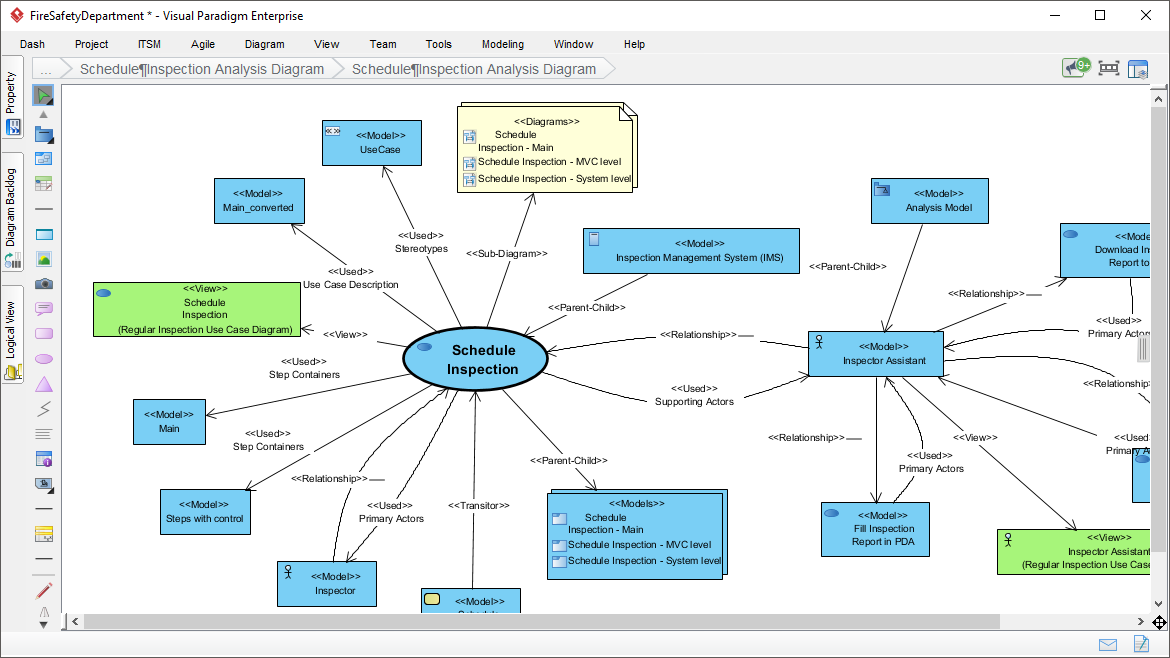Open the Dash menu

point(32,44)
